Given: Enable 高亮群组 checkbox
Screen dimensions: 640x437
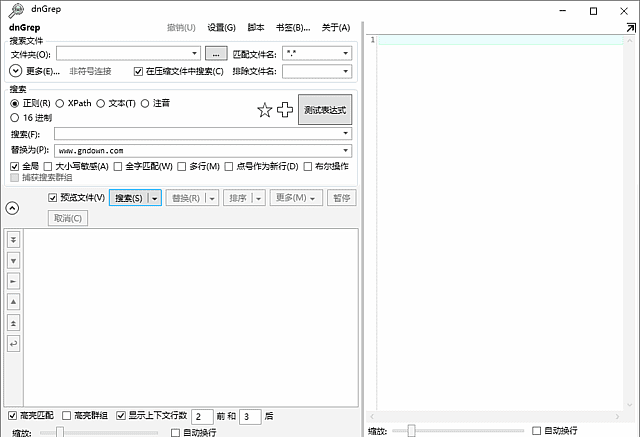Looking at the screenshot, I should click(x=67, y=416).
